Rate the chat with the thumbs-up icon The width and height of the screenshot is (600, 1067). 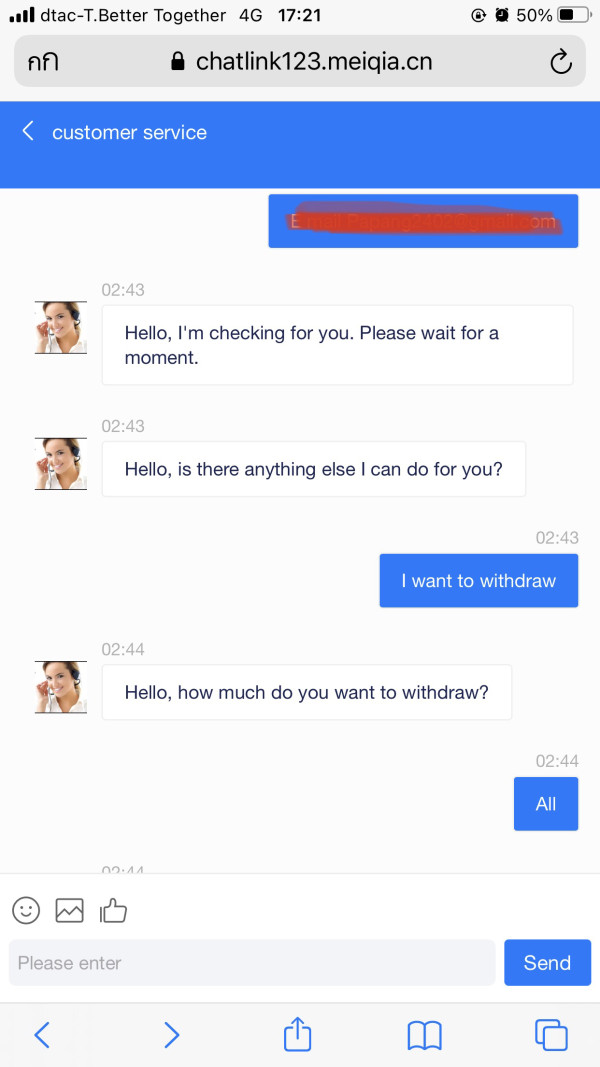coord(113,910)
